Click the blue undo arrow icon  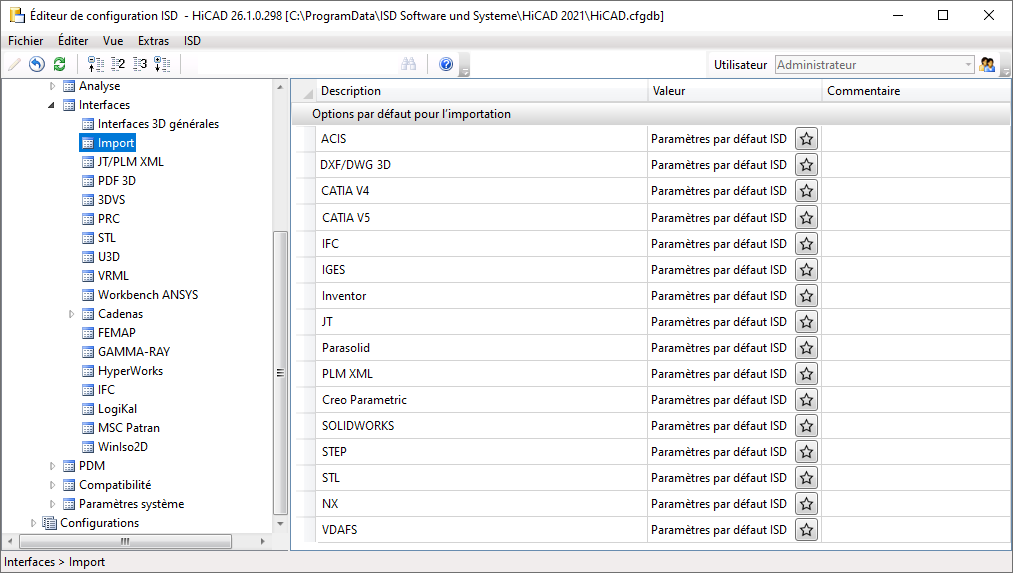click(37, 64)
